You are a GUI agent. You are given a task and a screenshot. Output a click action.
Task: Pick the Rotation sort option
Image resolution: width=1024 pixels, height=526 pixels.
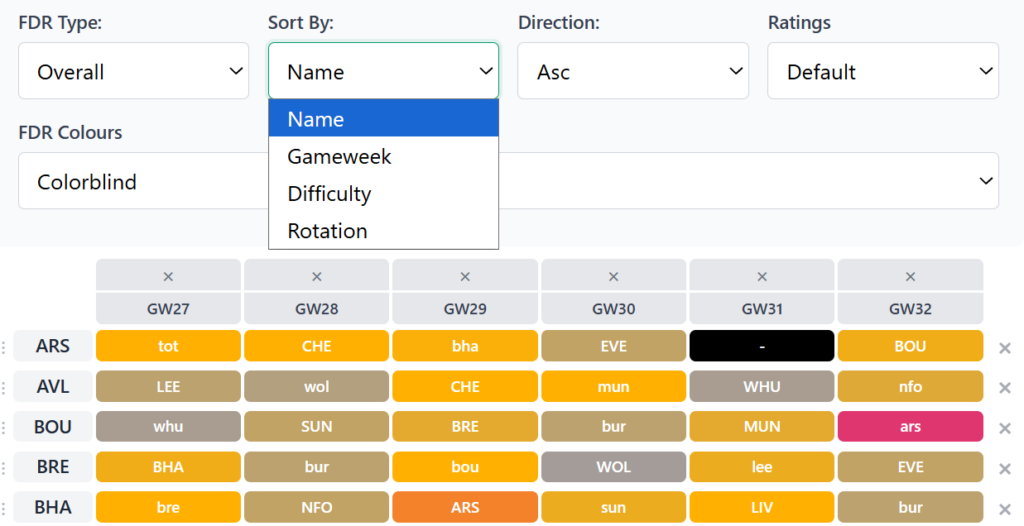(x=327, y=231)
